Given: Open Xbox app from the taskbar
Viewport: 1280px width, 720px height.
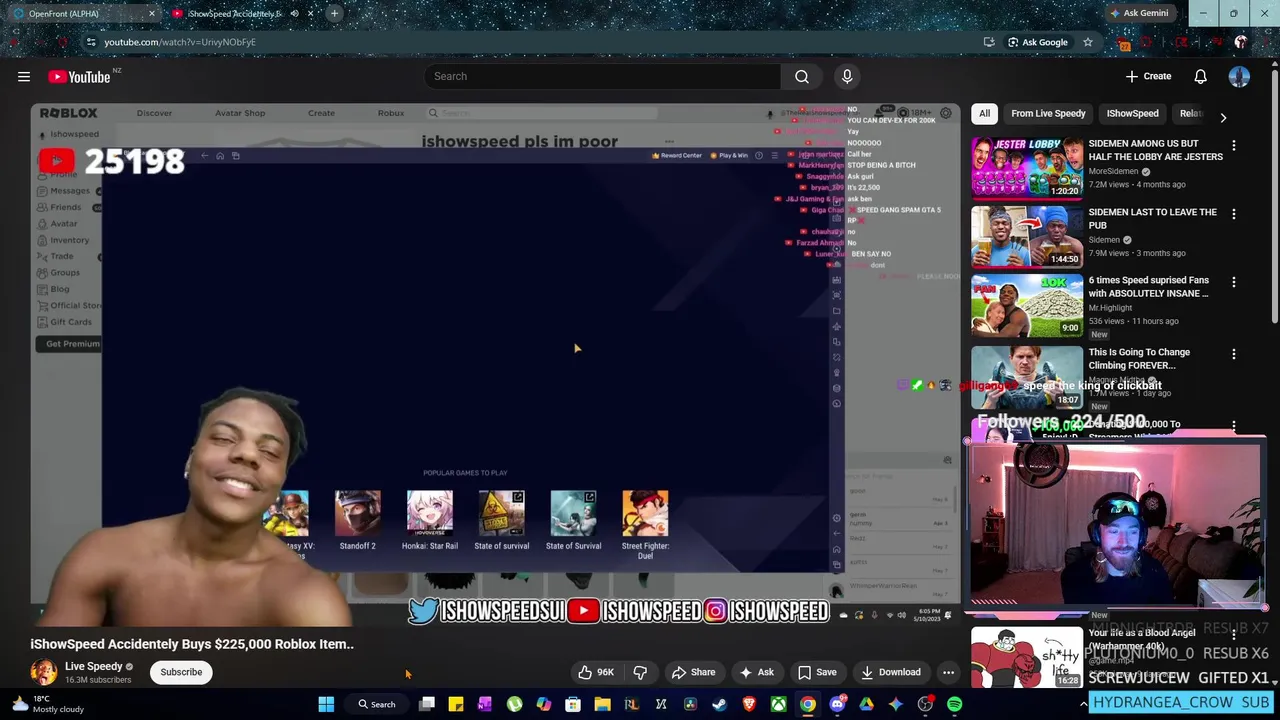Looking at the screenshot, I should tap(778, 704).
